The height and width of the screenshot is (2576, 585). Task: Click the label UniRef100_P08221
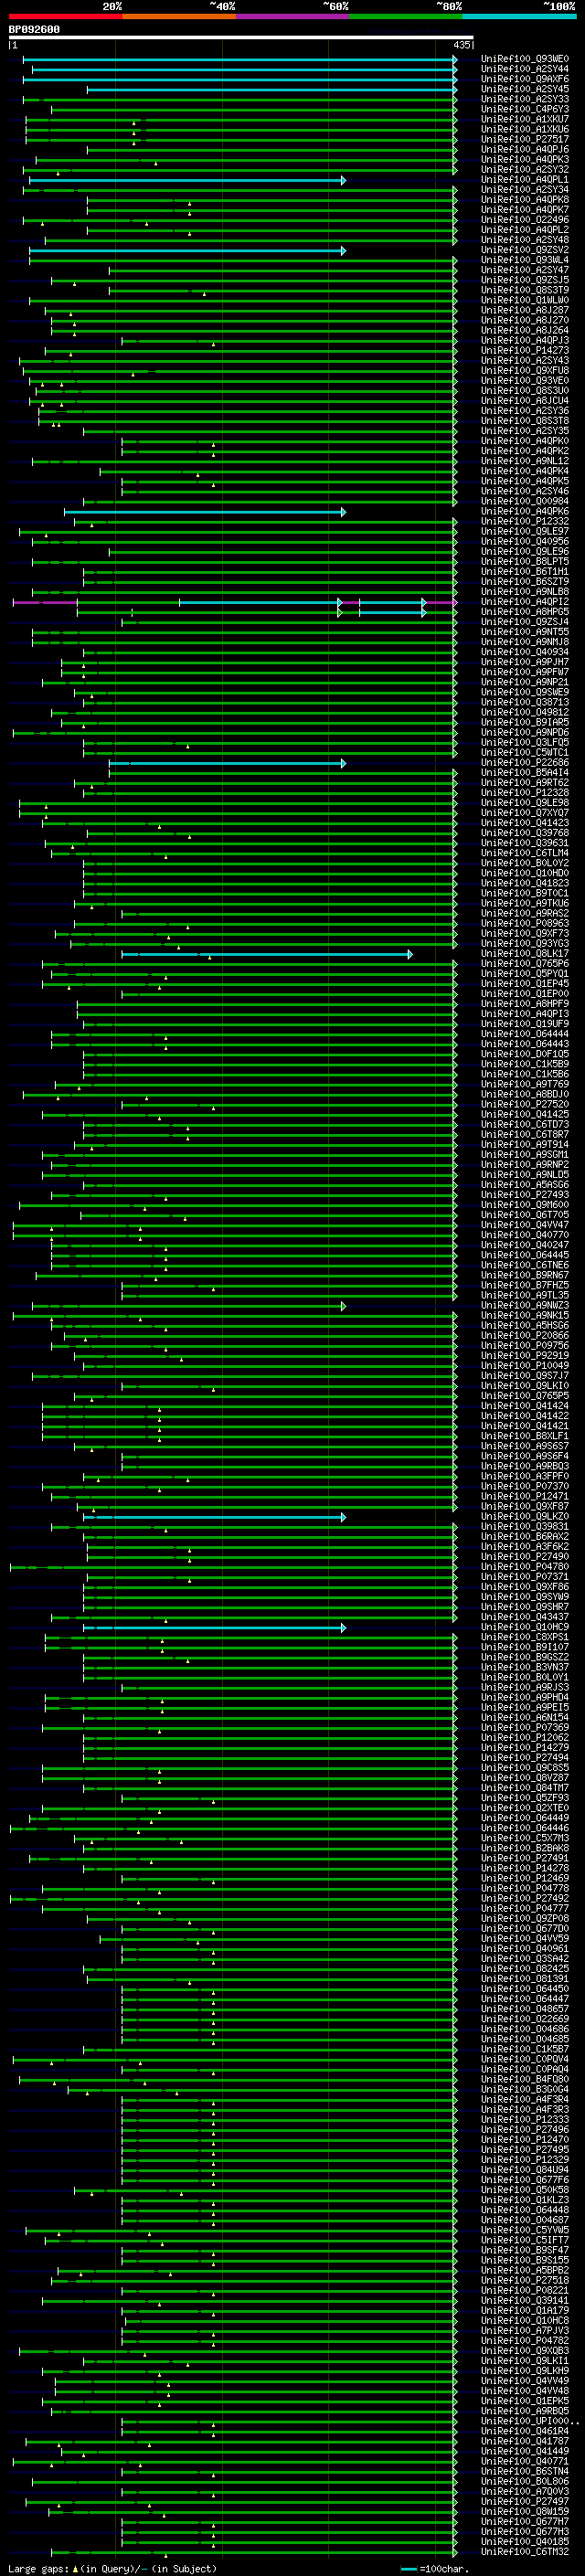click(x=525, y=2290)
